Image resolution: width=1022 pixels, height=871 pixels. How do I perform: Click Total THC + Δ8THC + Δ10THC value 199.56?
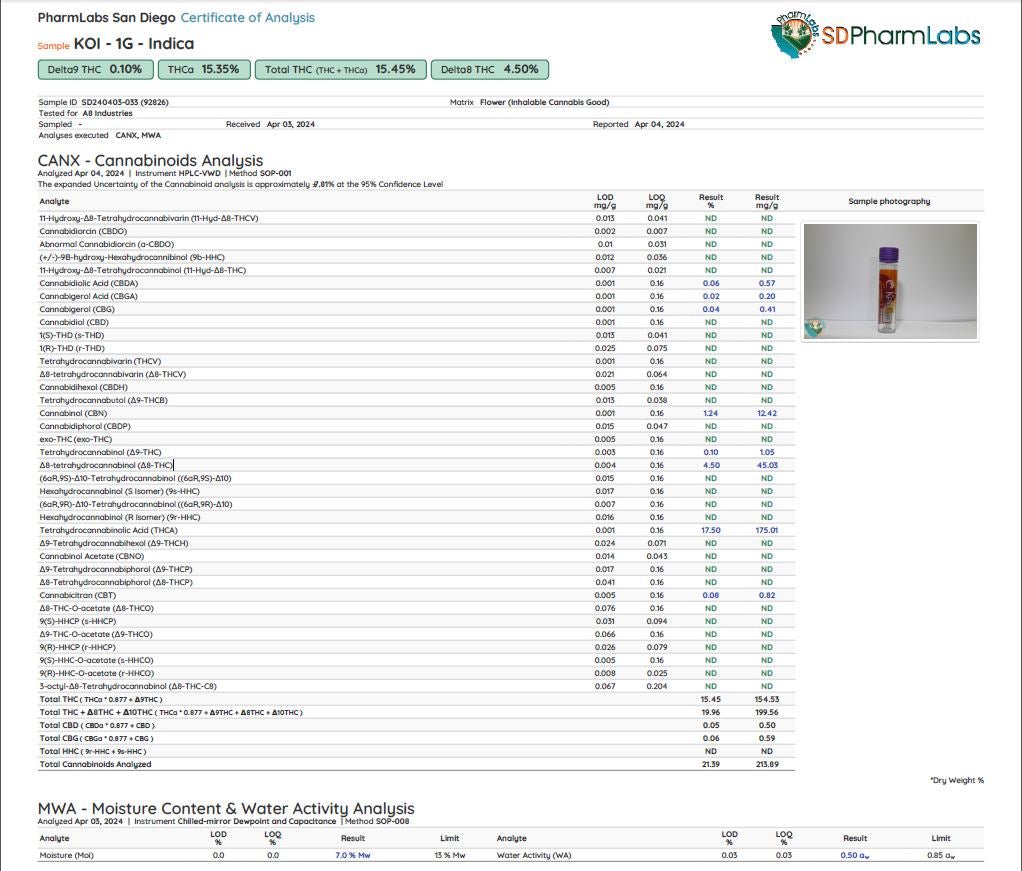point(767,713)
